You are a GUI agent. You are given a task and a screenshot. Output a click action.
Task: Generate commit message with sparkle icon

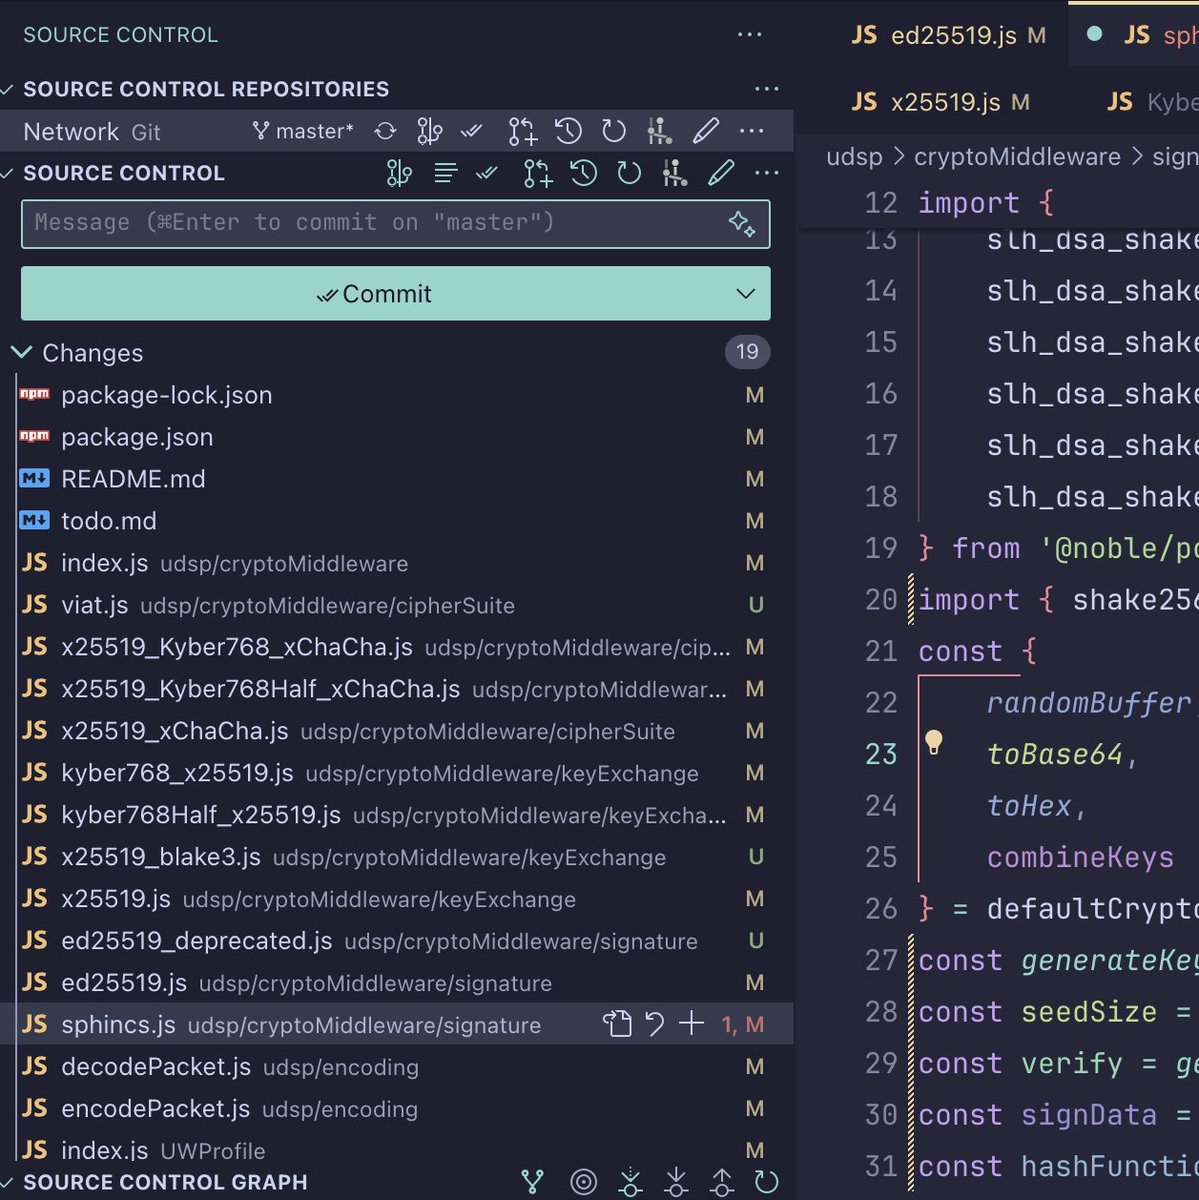pyautogui.click(x=742, y=223)
